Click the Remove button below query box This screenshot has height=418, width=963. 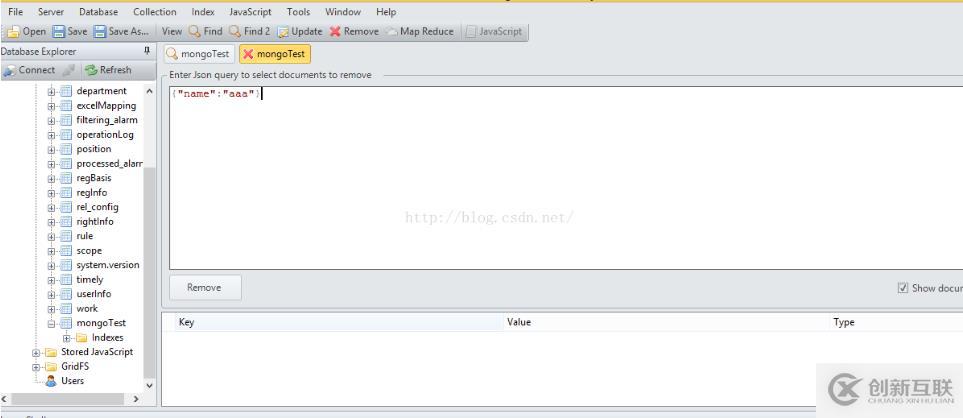[205, 287]
